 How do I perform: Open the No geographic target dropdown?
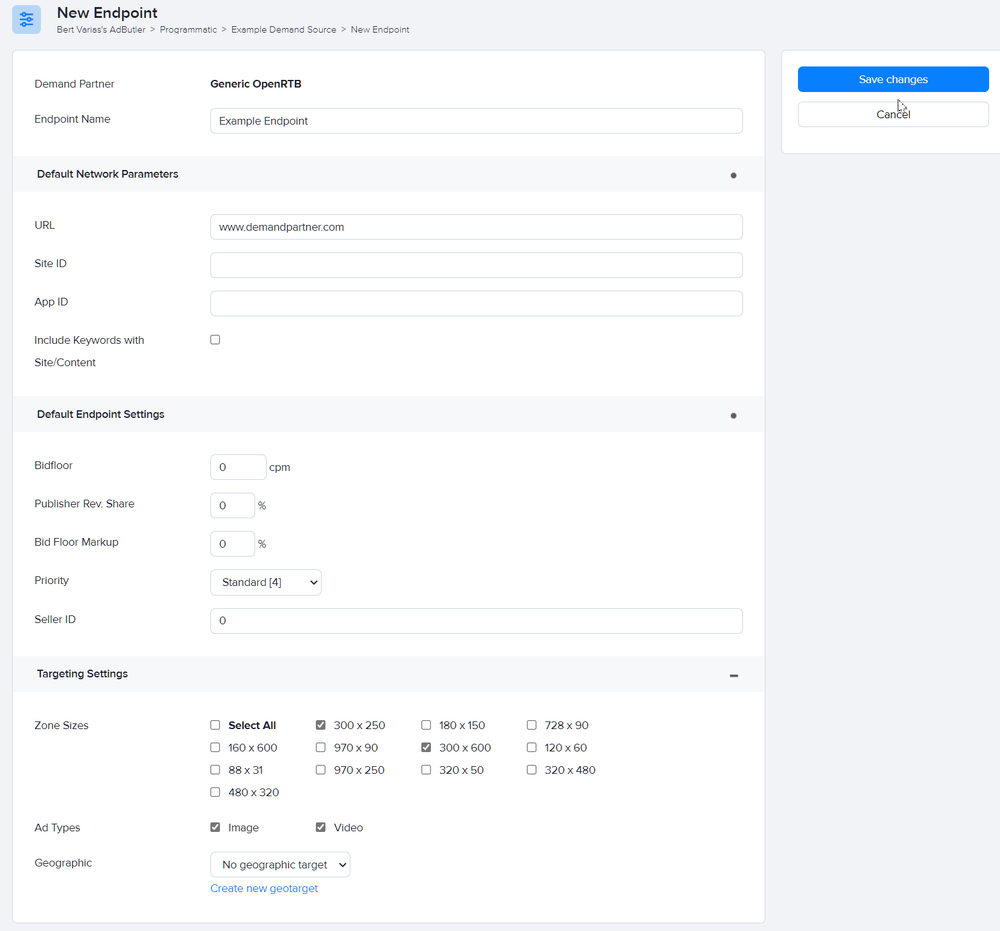pos(280,865)
